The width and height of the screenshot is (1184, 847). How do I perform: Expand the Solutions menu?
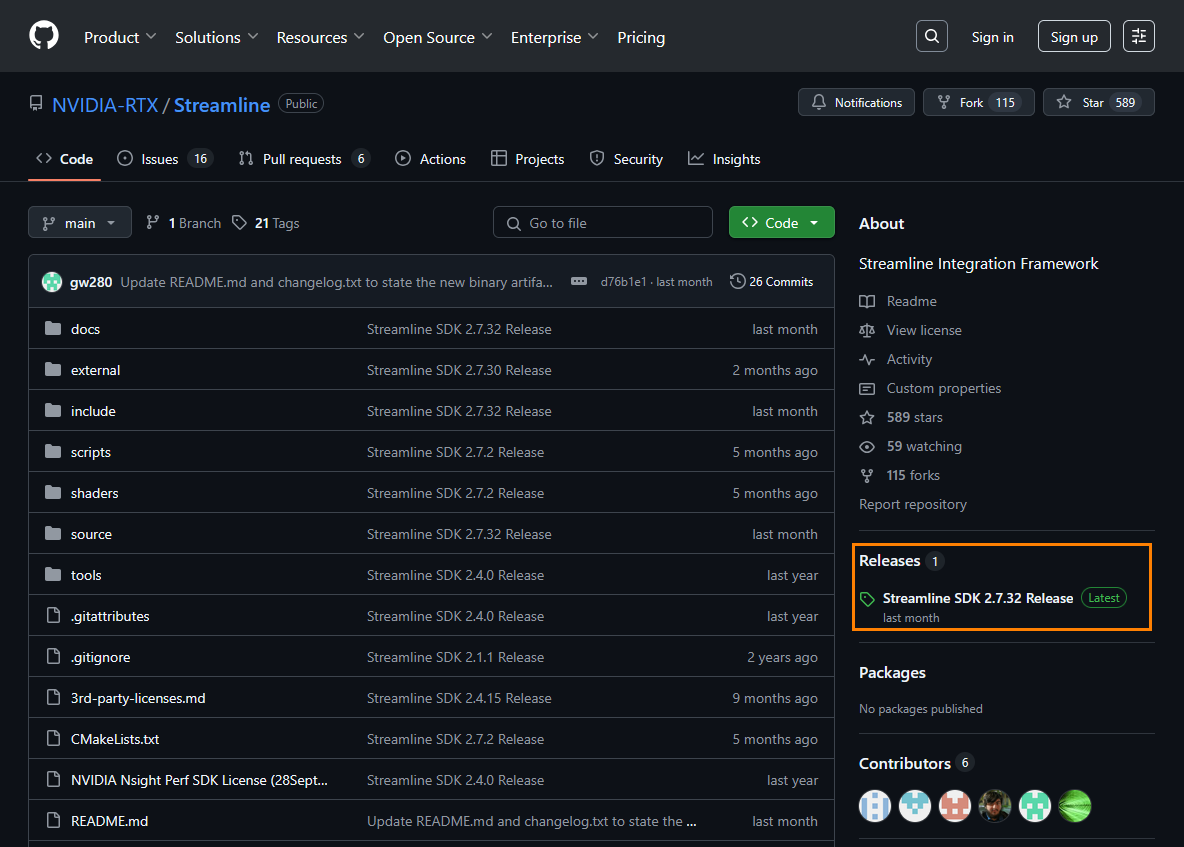(217, 37)
